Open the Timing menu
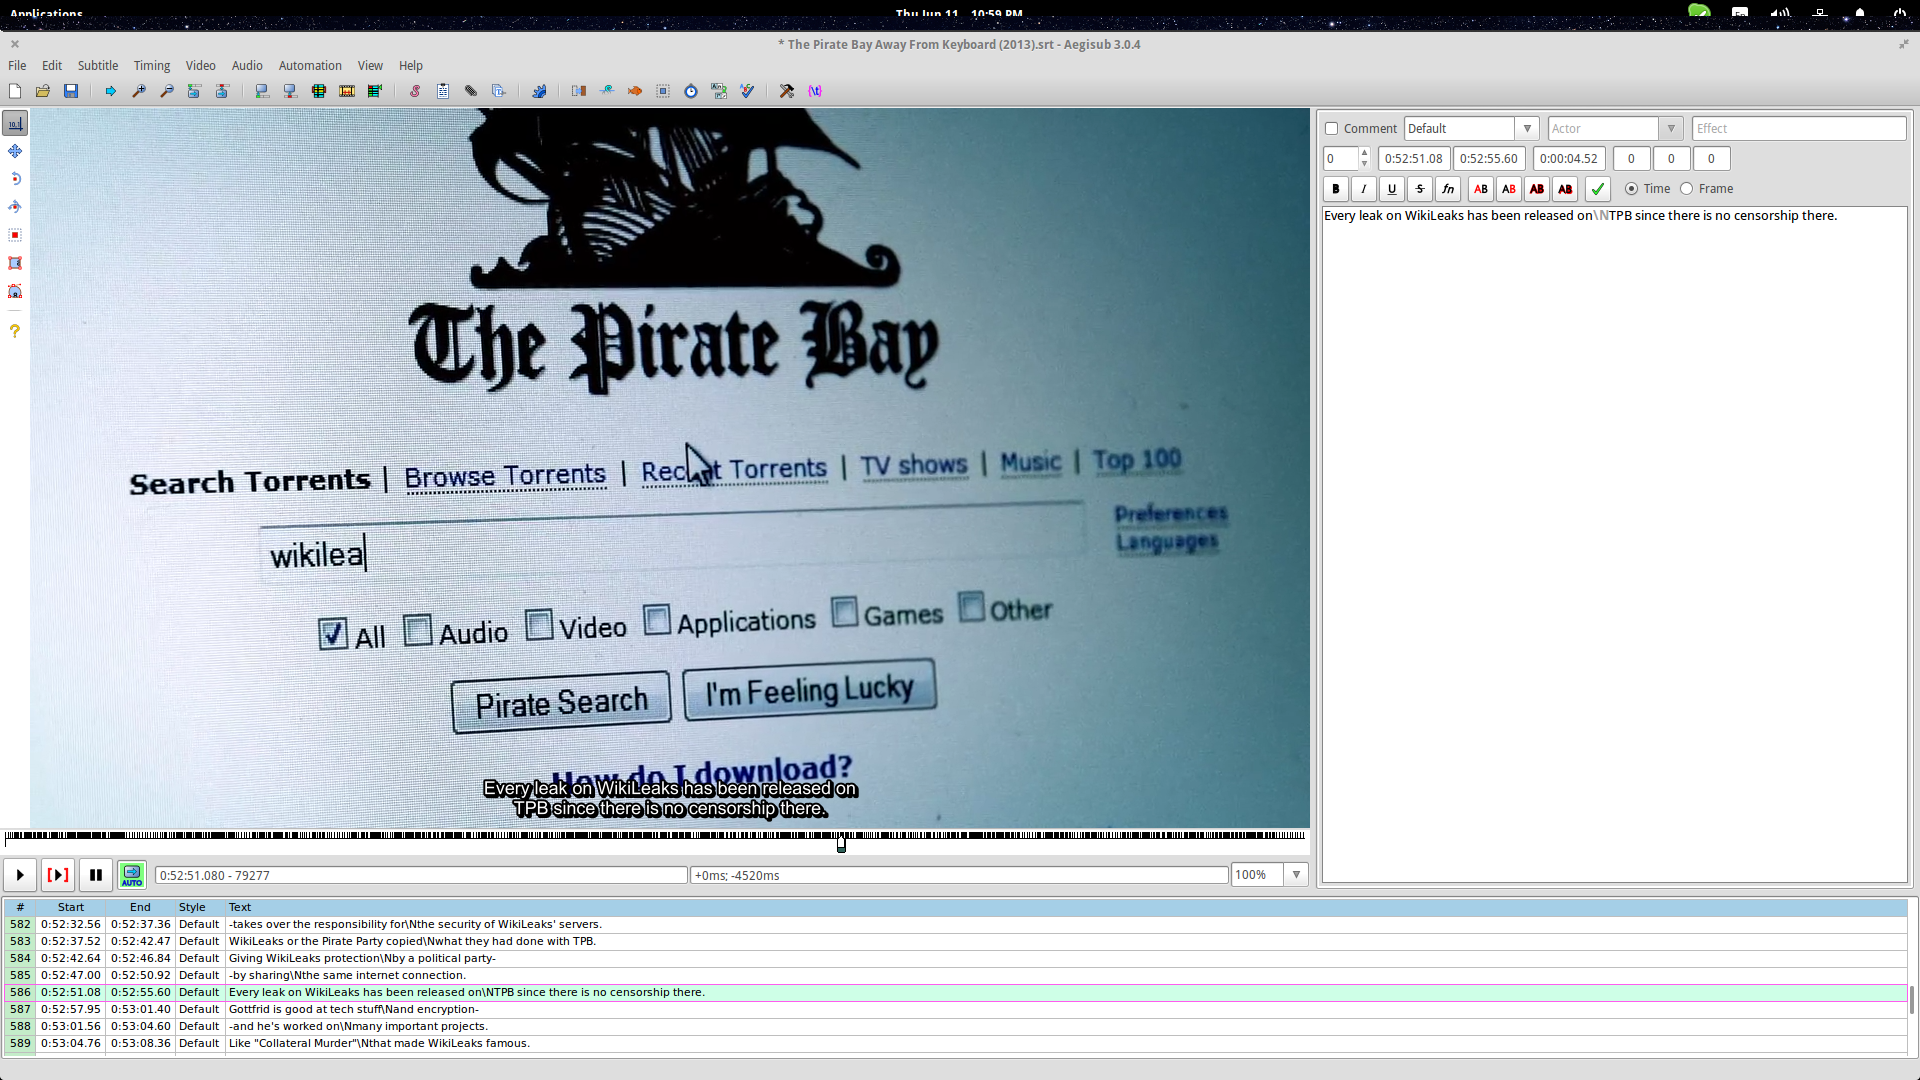The width and height of the screenshot is (1920, 1080). click(152, 66)
